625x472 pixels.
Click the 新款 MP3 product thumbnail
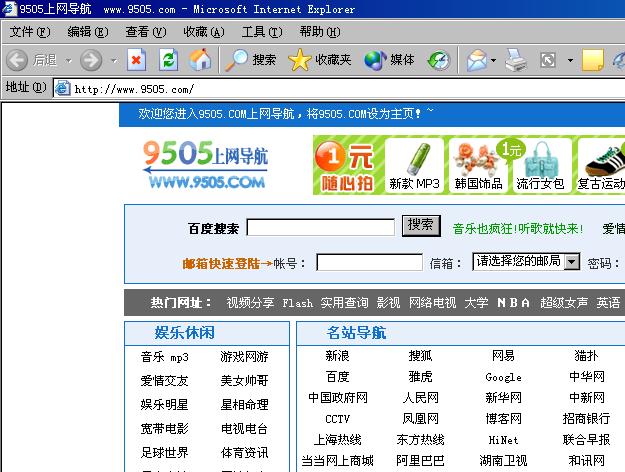pyautogui.click(x=414, y=165)
